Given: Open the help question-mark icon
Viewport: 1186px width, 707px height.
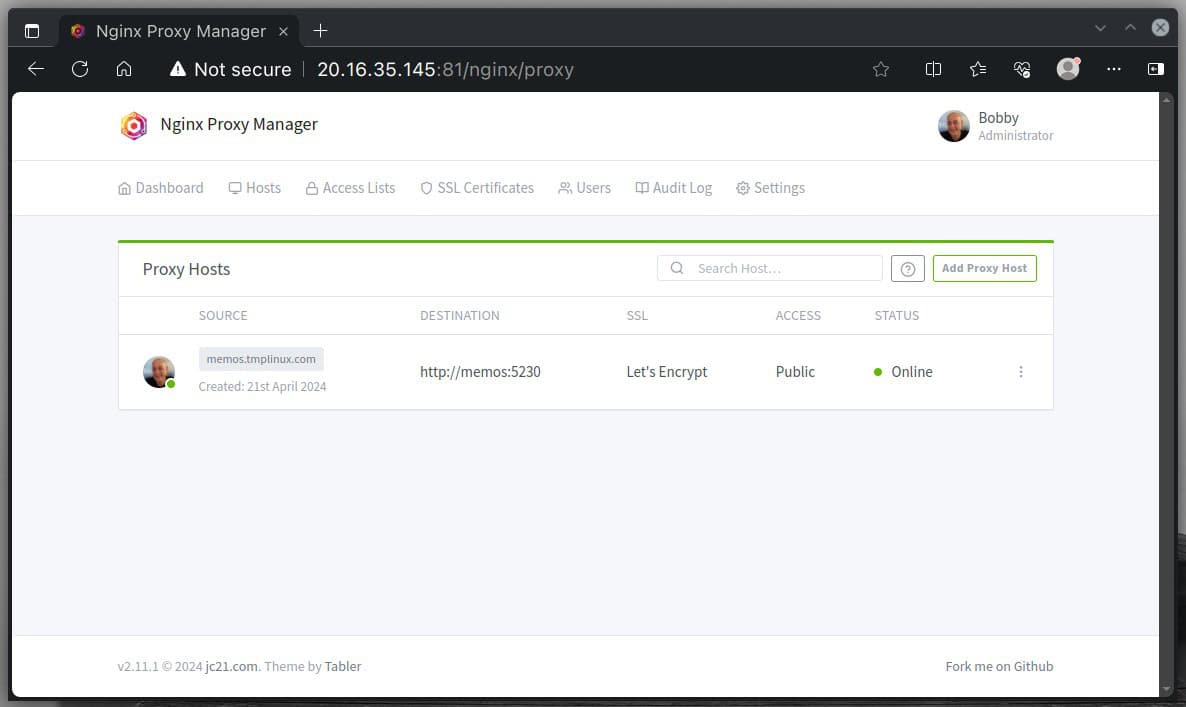Looking at the screenshot, I should (907, 268).
